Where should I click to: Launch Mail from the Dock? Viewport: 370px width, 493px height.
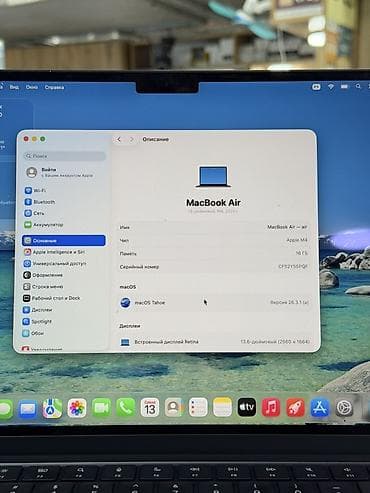pyautogui.click(x=28, y=408)
